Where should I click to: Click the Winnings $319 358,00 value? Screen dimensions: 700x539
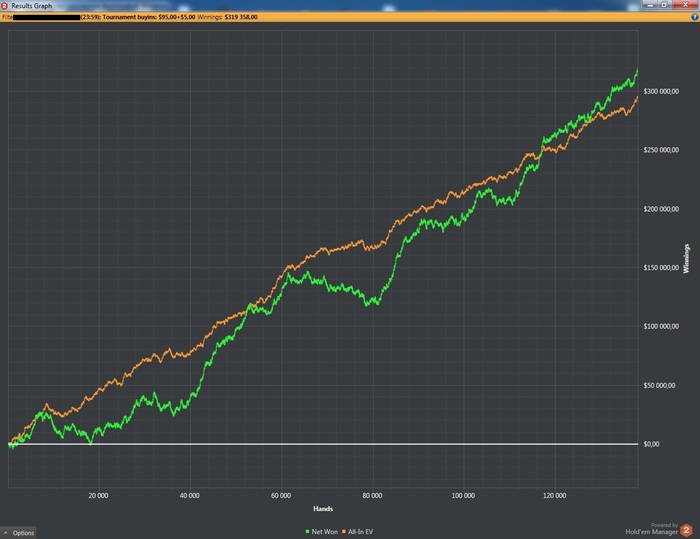tap(241, 17)
